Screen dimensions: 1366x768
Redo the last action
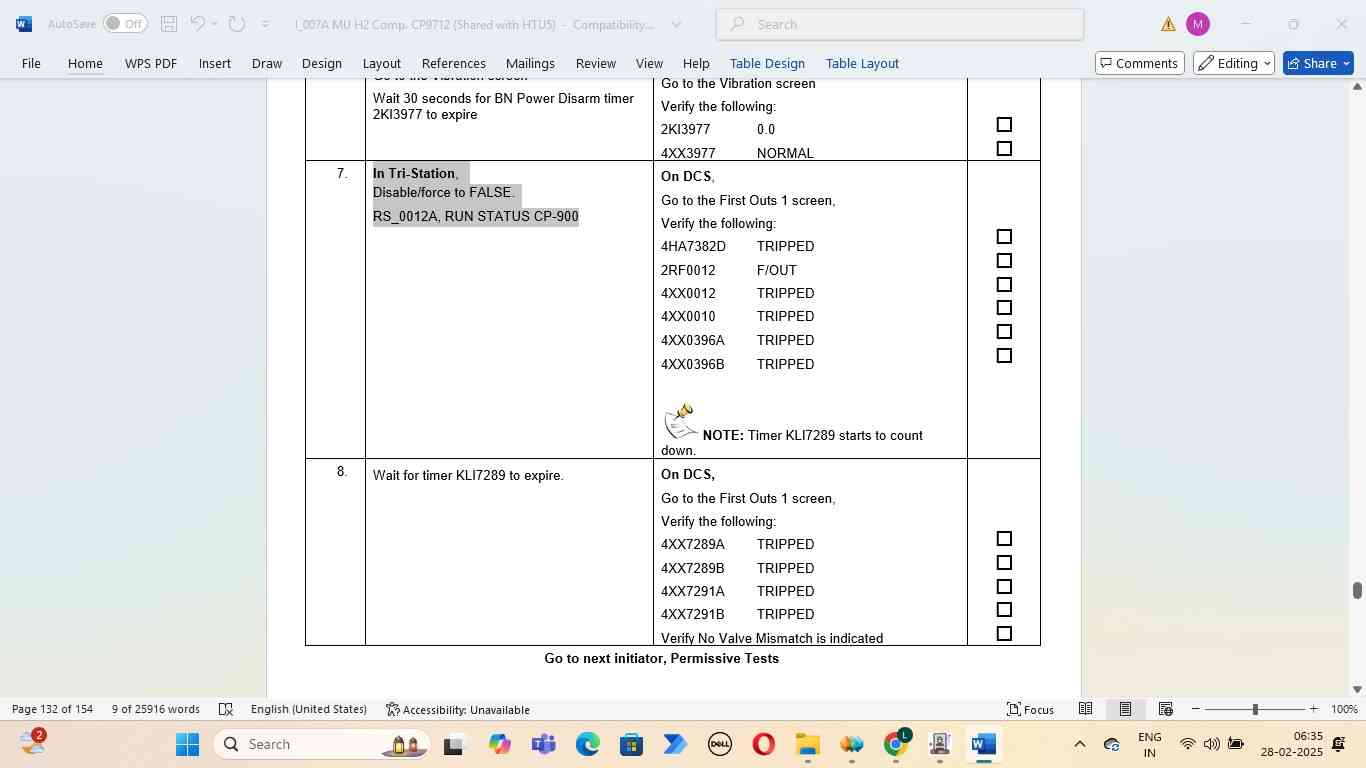pyautogui.click(x=237, y=24)
